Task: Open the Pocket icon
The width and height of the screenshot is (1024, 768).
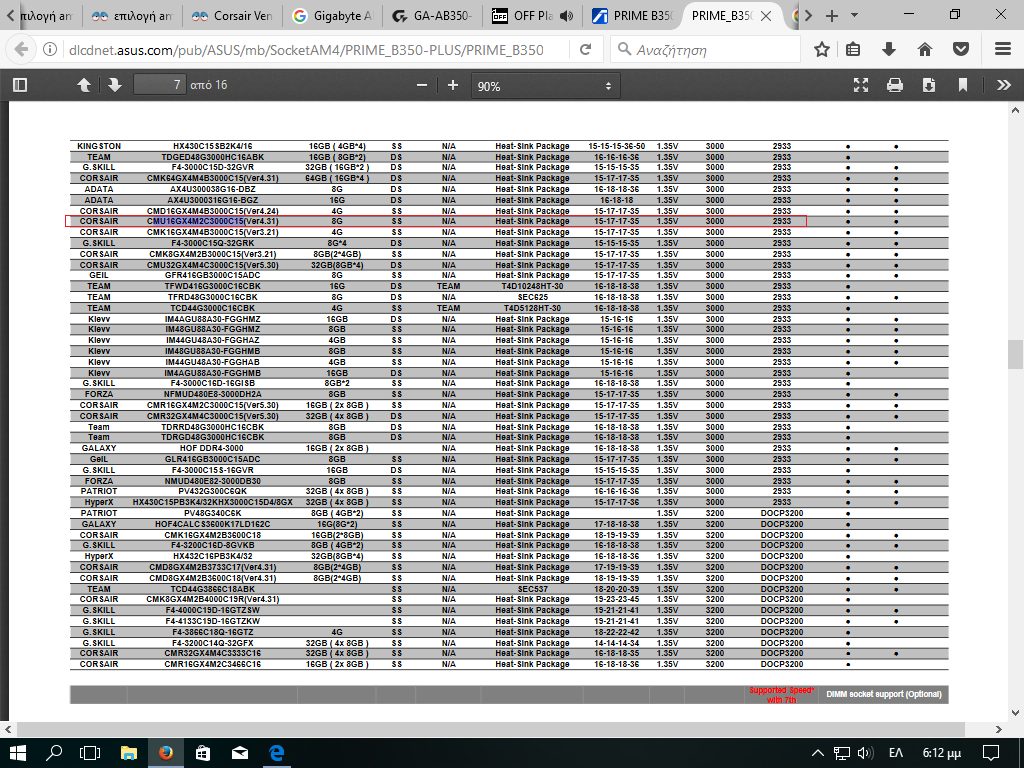Action: point(961,50)
